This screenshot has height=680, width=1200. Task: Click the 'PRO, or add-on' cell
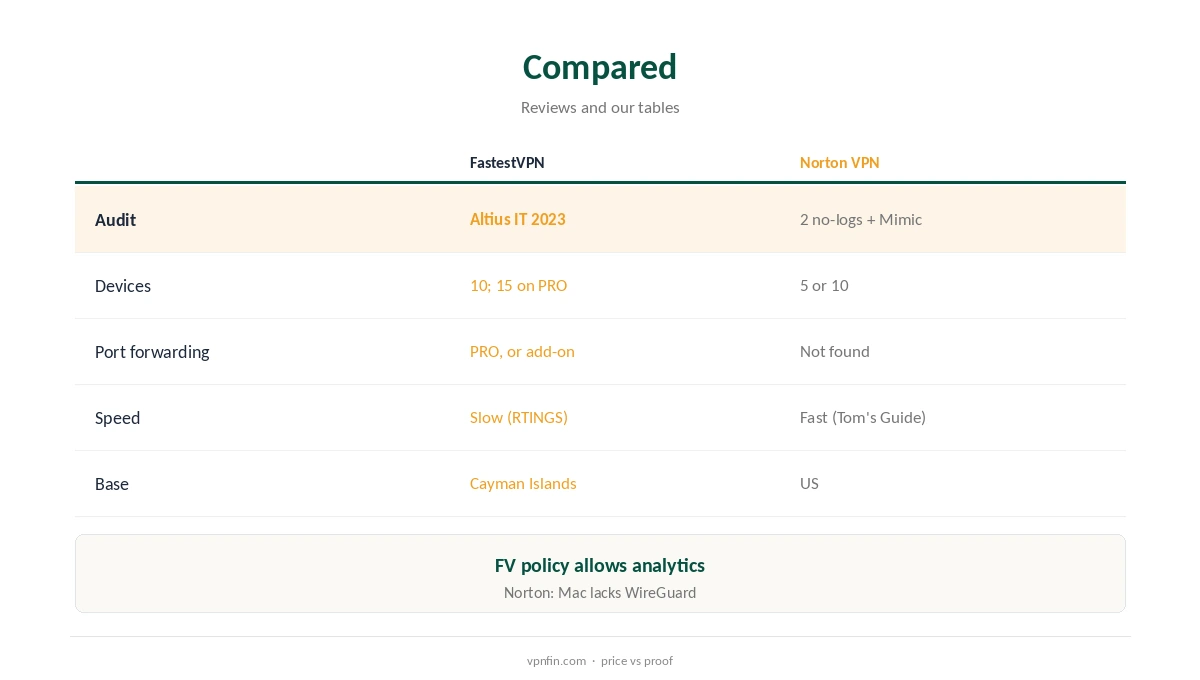pos(522,351)
